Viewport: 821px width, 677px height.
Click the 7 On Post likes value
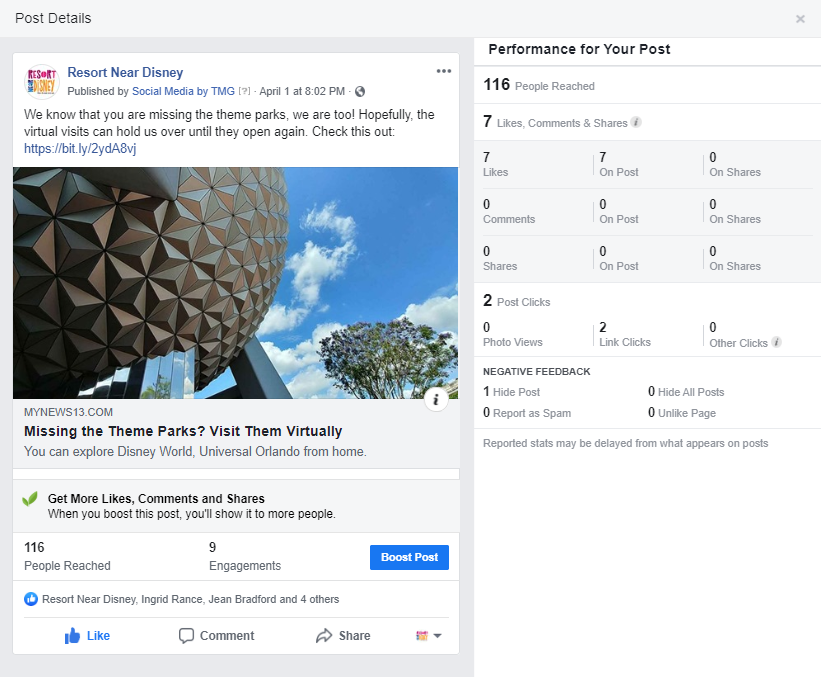coord(619,164)
